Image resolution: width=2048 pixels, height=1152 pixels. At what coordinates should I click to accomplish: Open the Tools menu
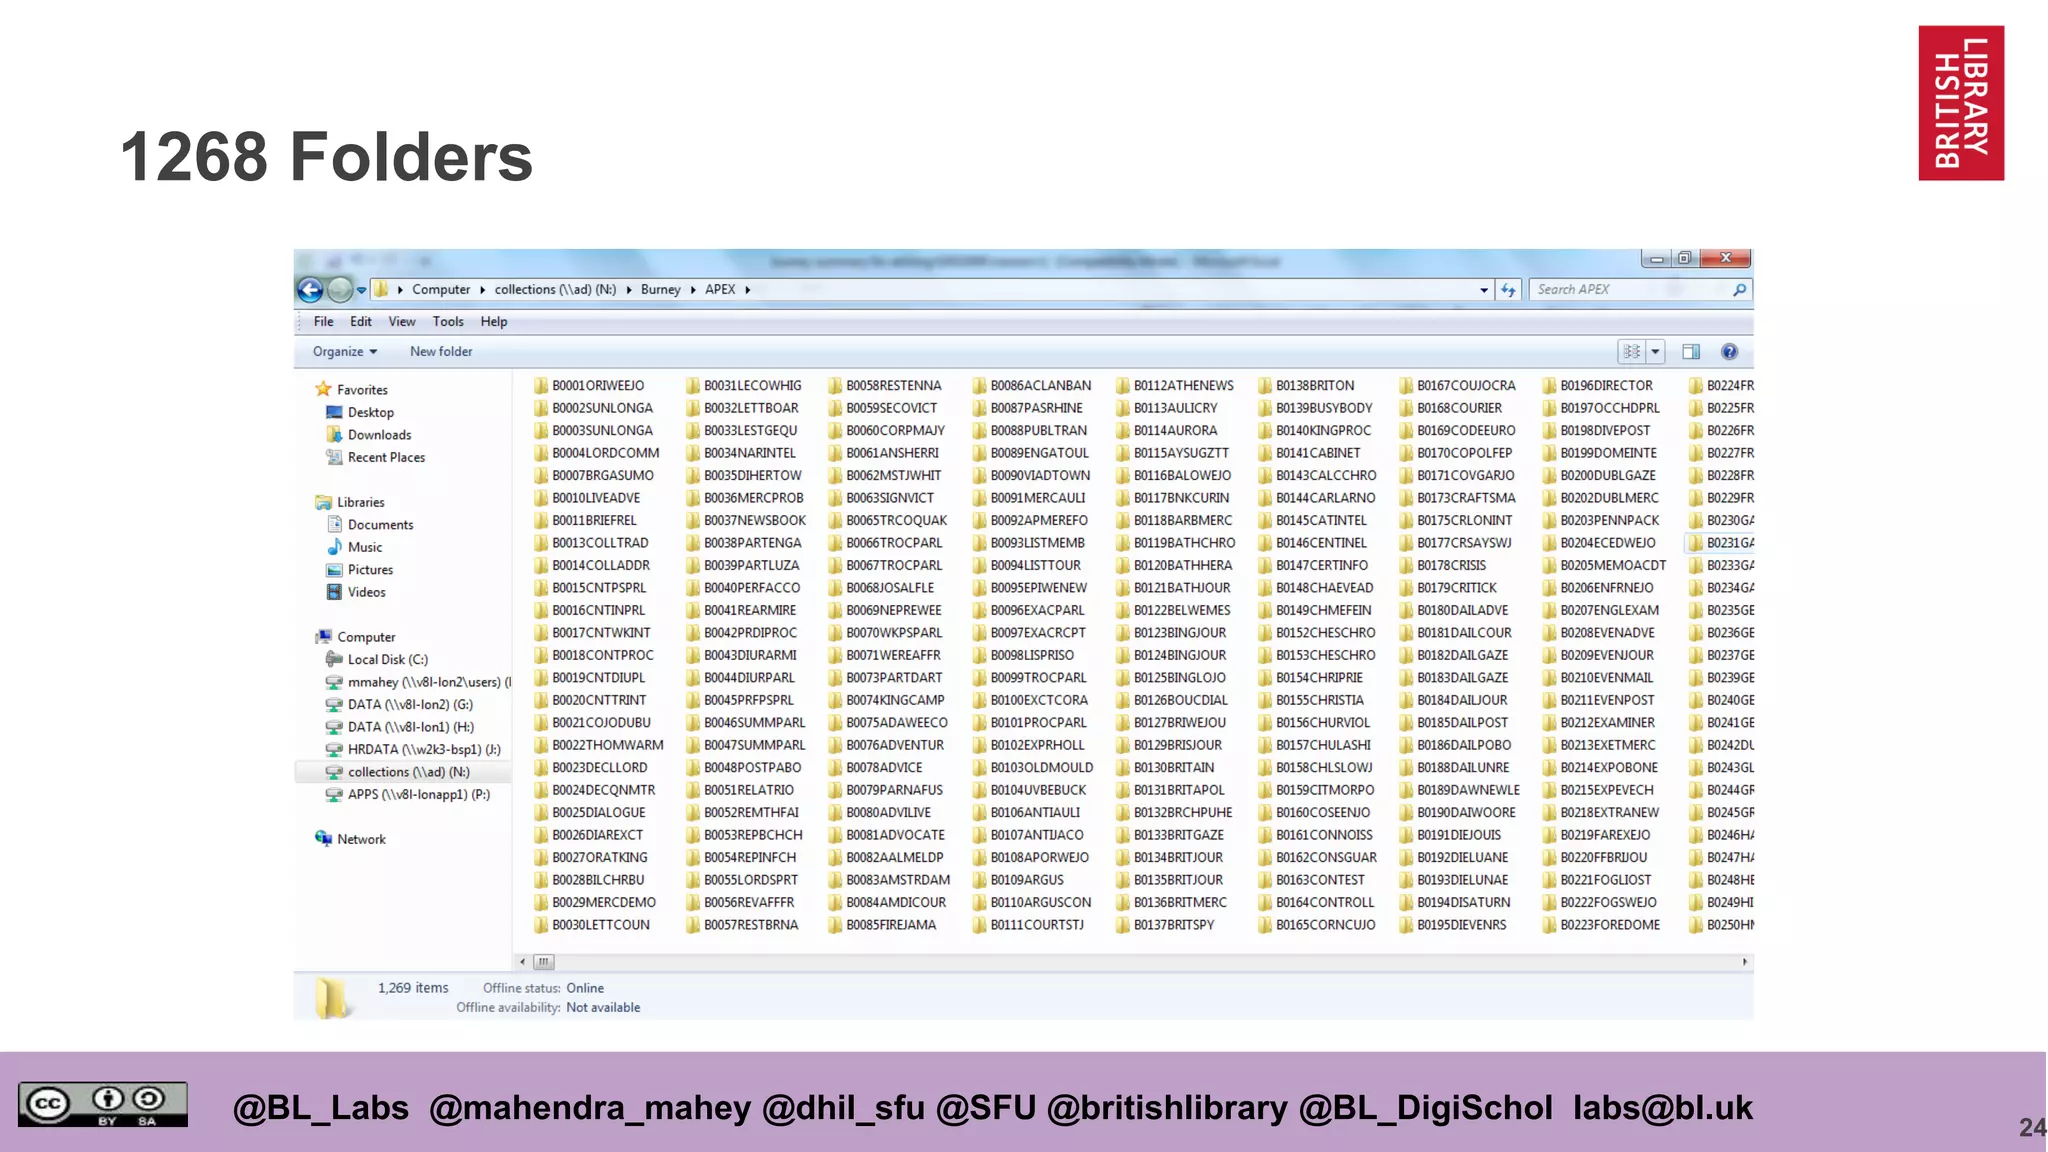(448, 322)
